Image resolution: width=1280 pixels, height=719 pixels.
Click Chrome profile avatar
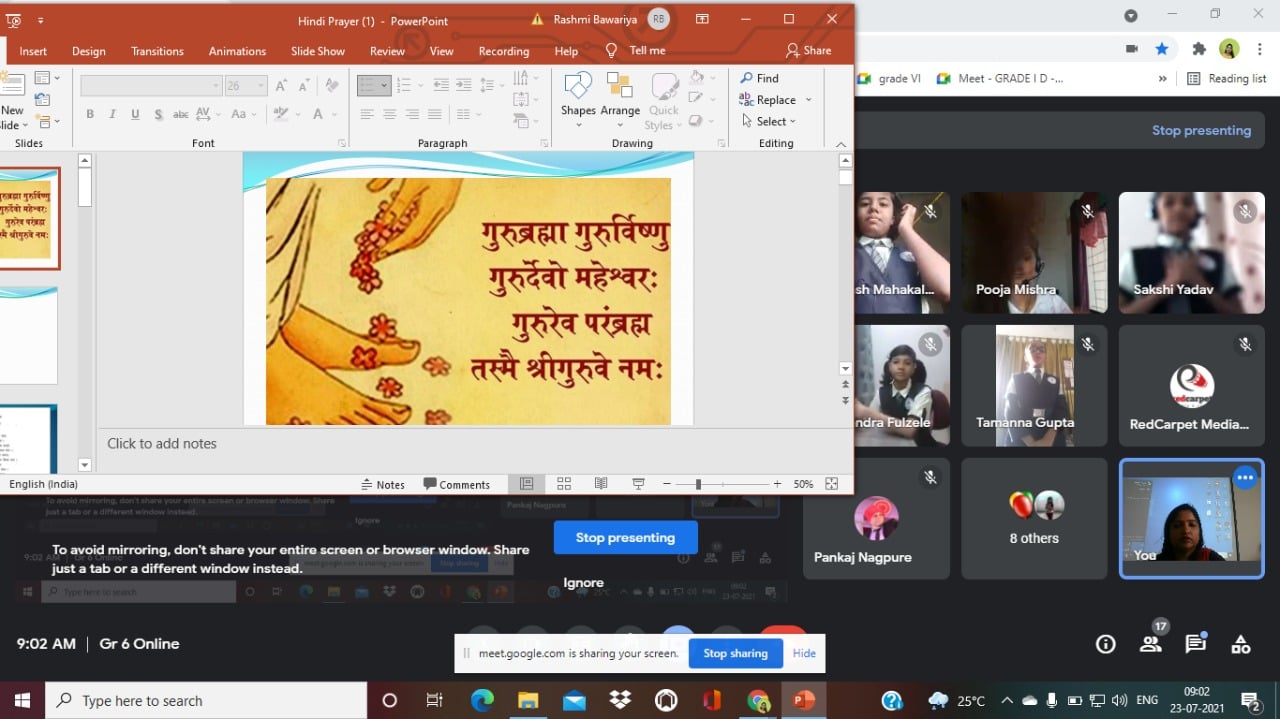(1229, 48)
